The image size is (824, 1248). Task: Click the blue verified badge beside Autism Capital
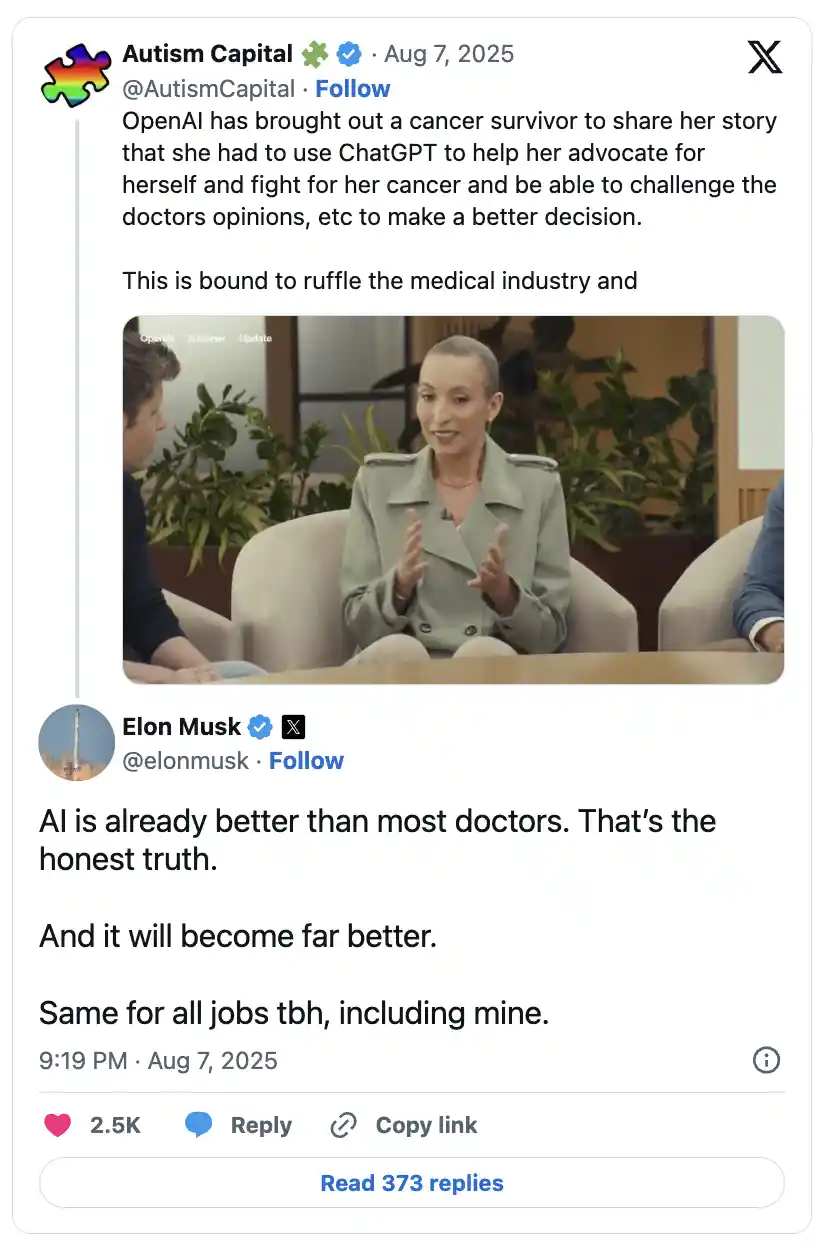349,54
